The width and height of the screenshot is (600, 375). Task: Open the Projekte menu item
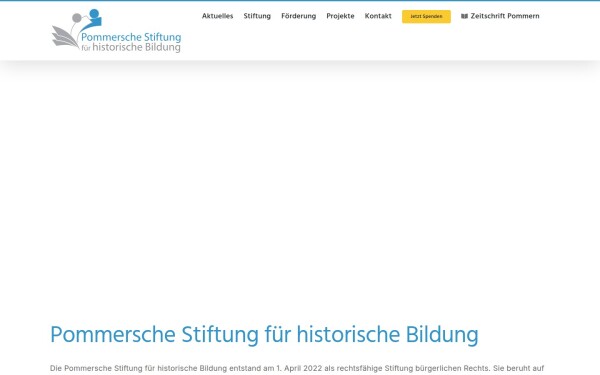coord(340,16)
